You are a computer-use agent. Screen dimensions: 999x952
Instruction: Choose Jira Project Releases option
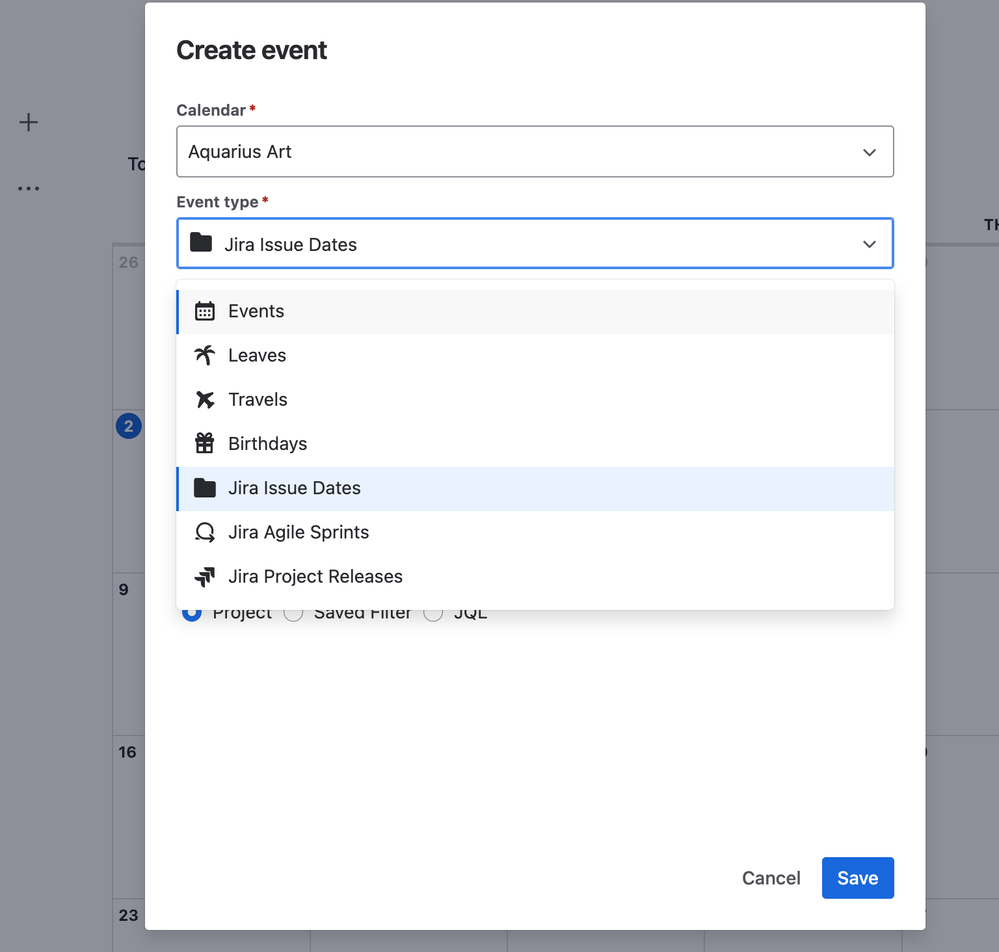point(535,577)
